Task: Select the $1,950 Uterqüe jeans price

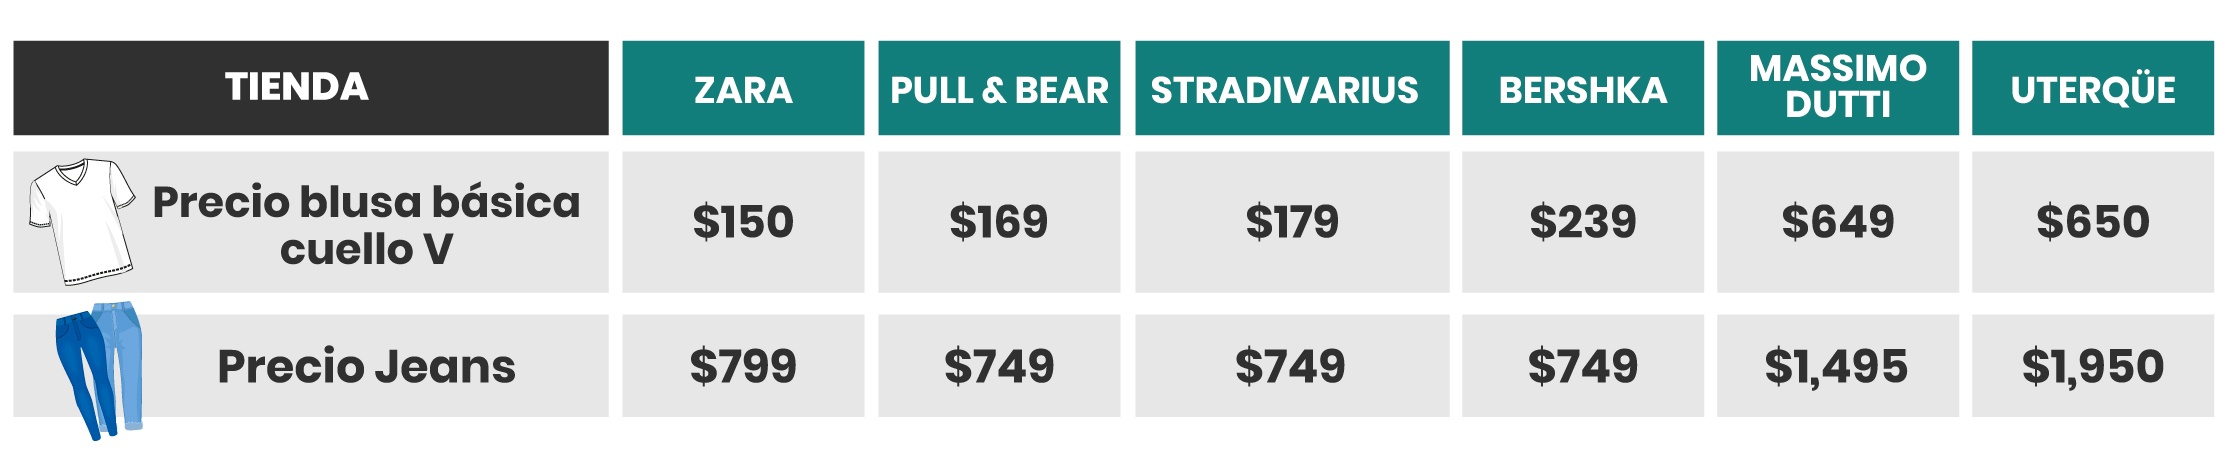Action: [2093, 366]
